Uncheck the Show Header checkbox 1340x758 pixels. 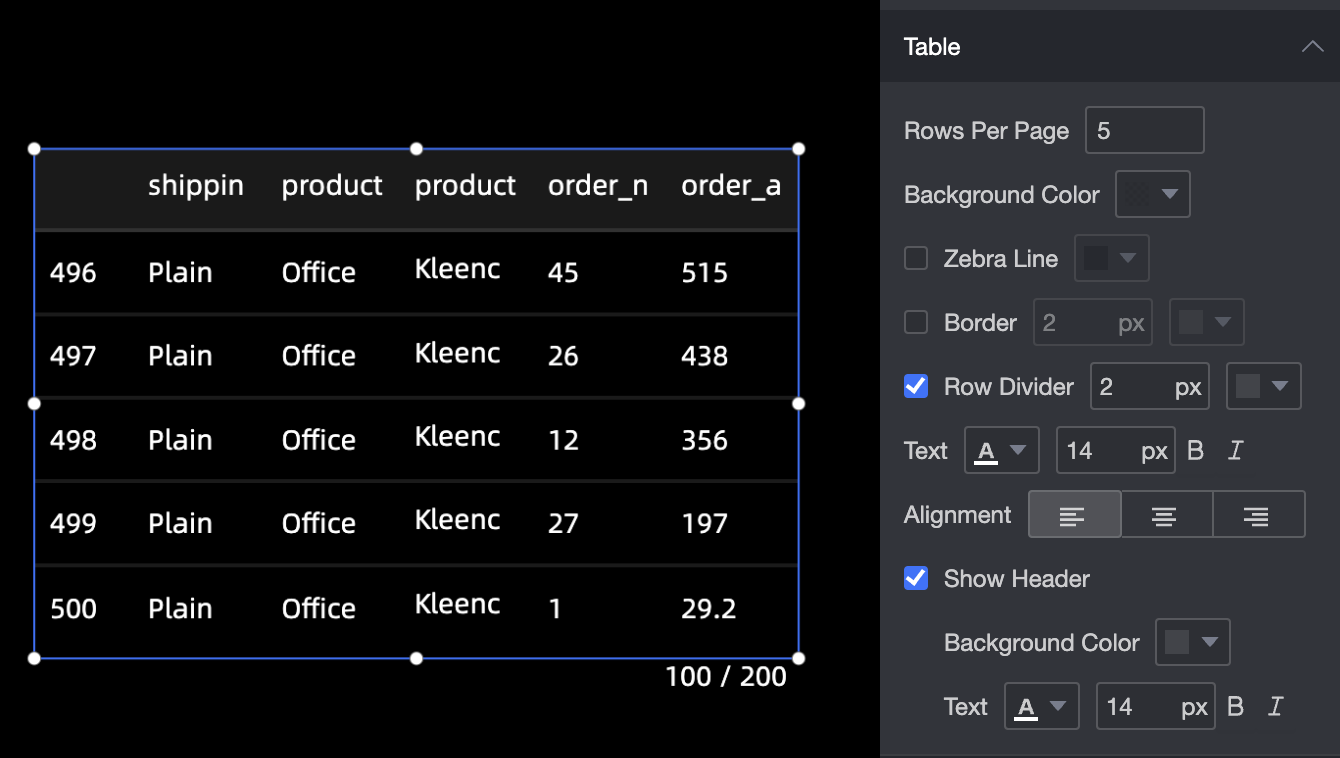(916, 579)
